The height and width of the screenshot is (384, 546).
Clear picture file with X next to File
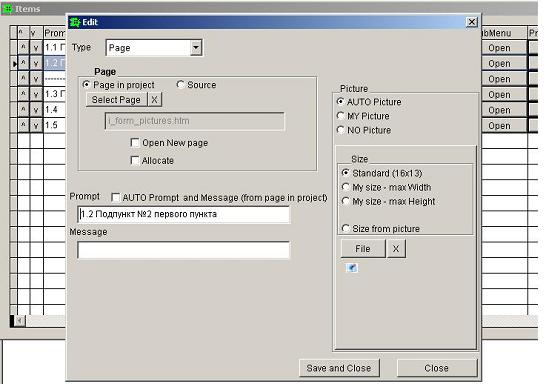tap(396, 249)
